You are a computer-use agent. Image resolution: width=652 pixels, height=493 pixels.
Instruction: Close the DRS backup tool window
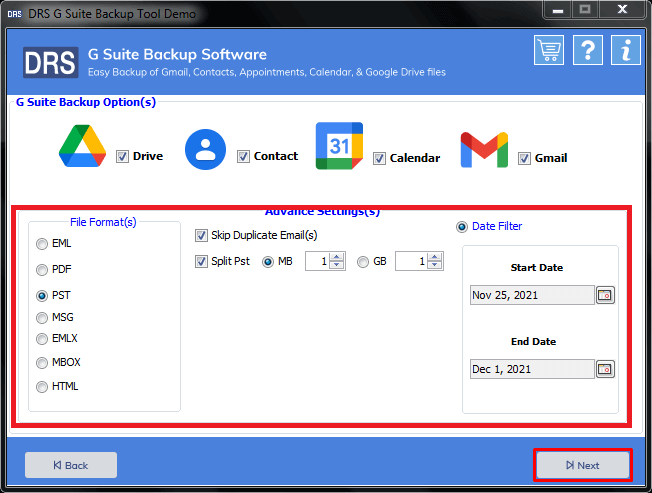click(622, 9)
